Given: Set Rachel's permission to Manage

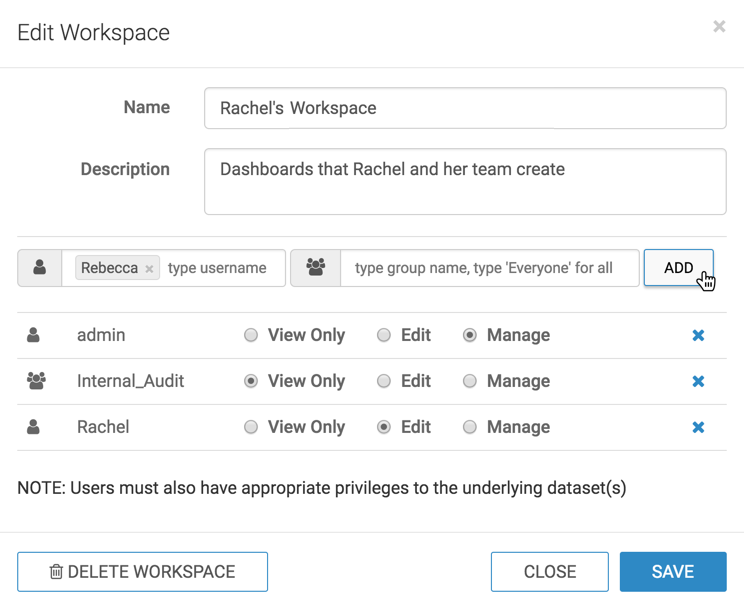Looking at the screenshot, I should pyautogui.click(x=470, y=427).
